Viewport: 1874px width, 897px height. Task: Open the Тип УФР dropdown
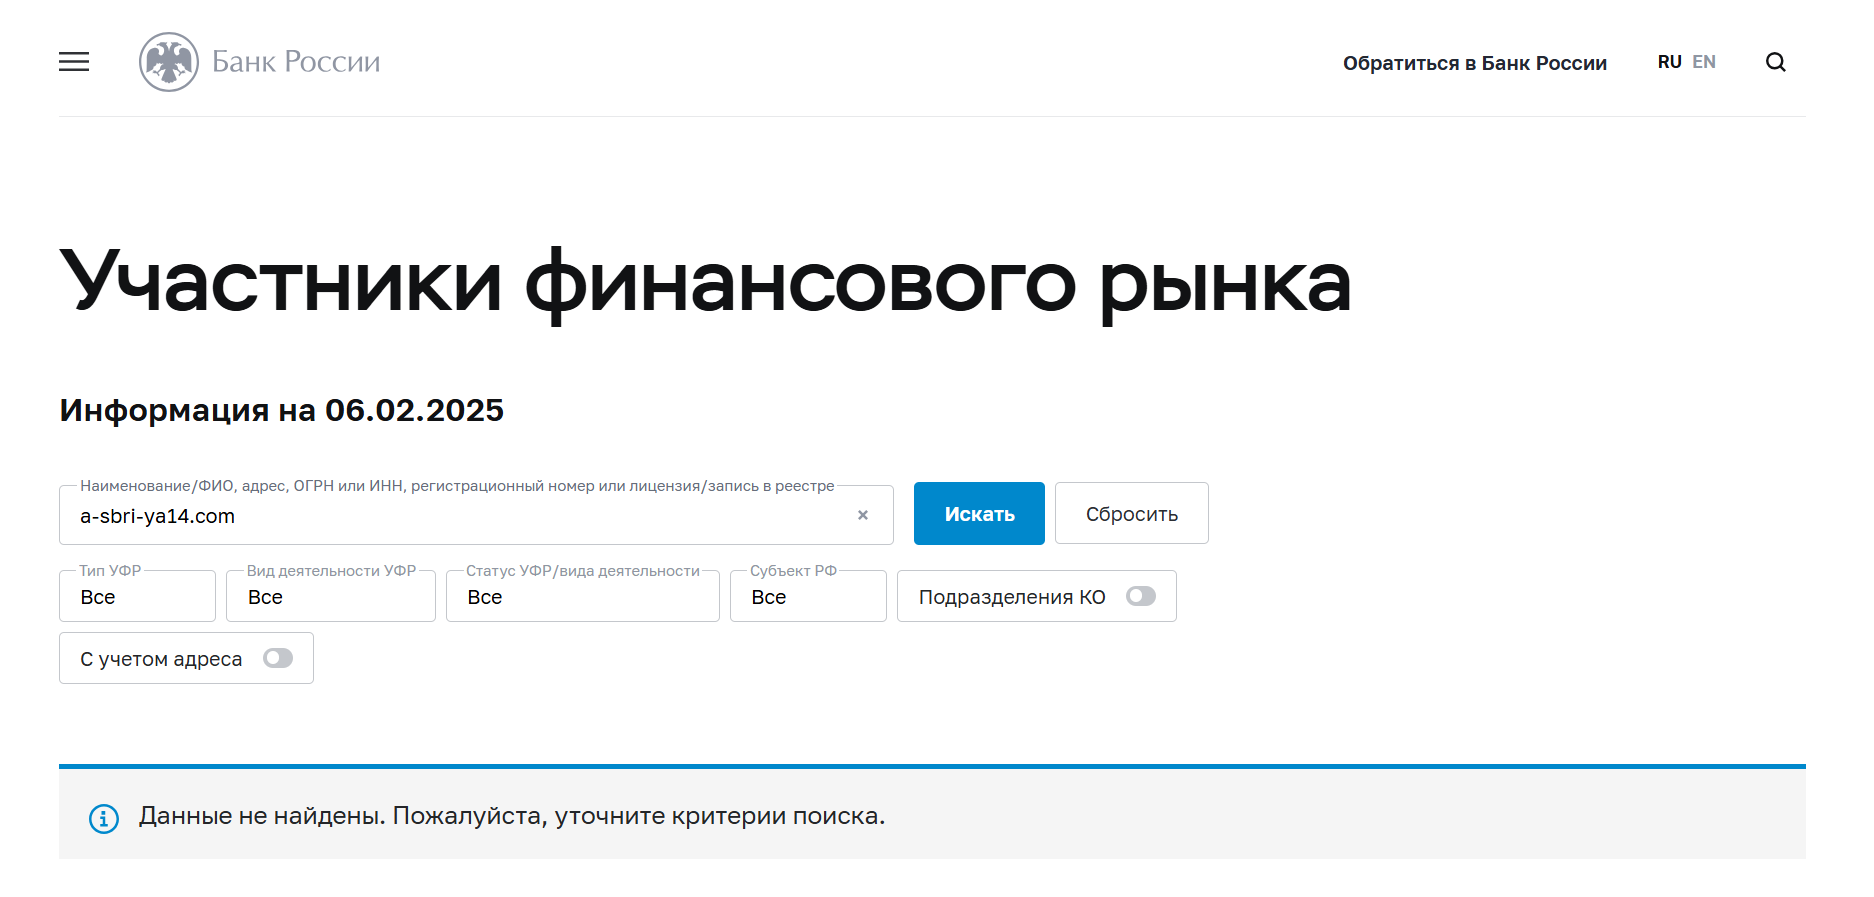pyautogui.click(x=137, y=597)
